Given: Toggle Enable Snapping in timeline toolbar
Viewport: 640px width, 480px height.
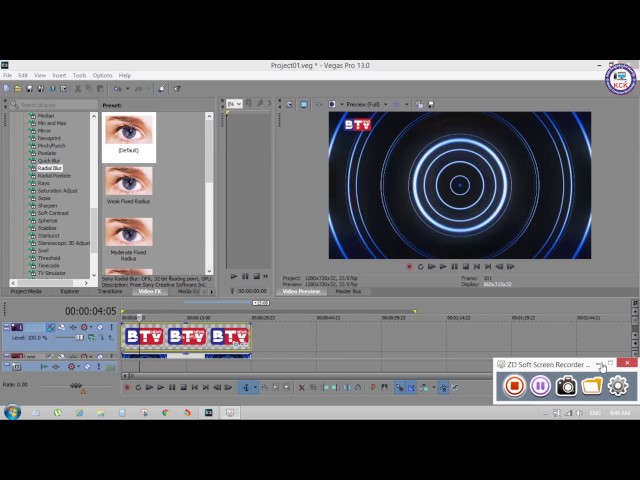Looking at the screenshot, I should 400,387.
